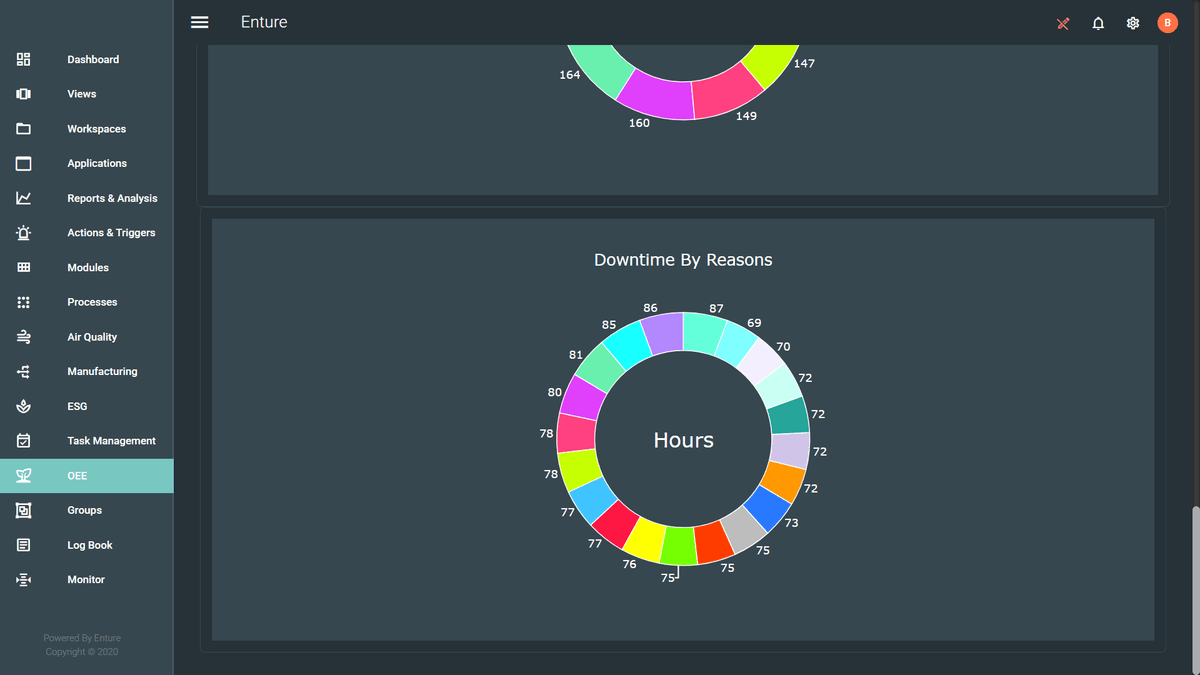
Task: Open the notification bell
Action: 1098,23
